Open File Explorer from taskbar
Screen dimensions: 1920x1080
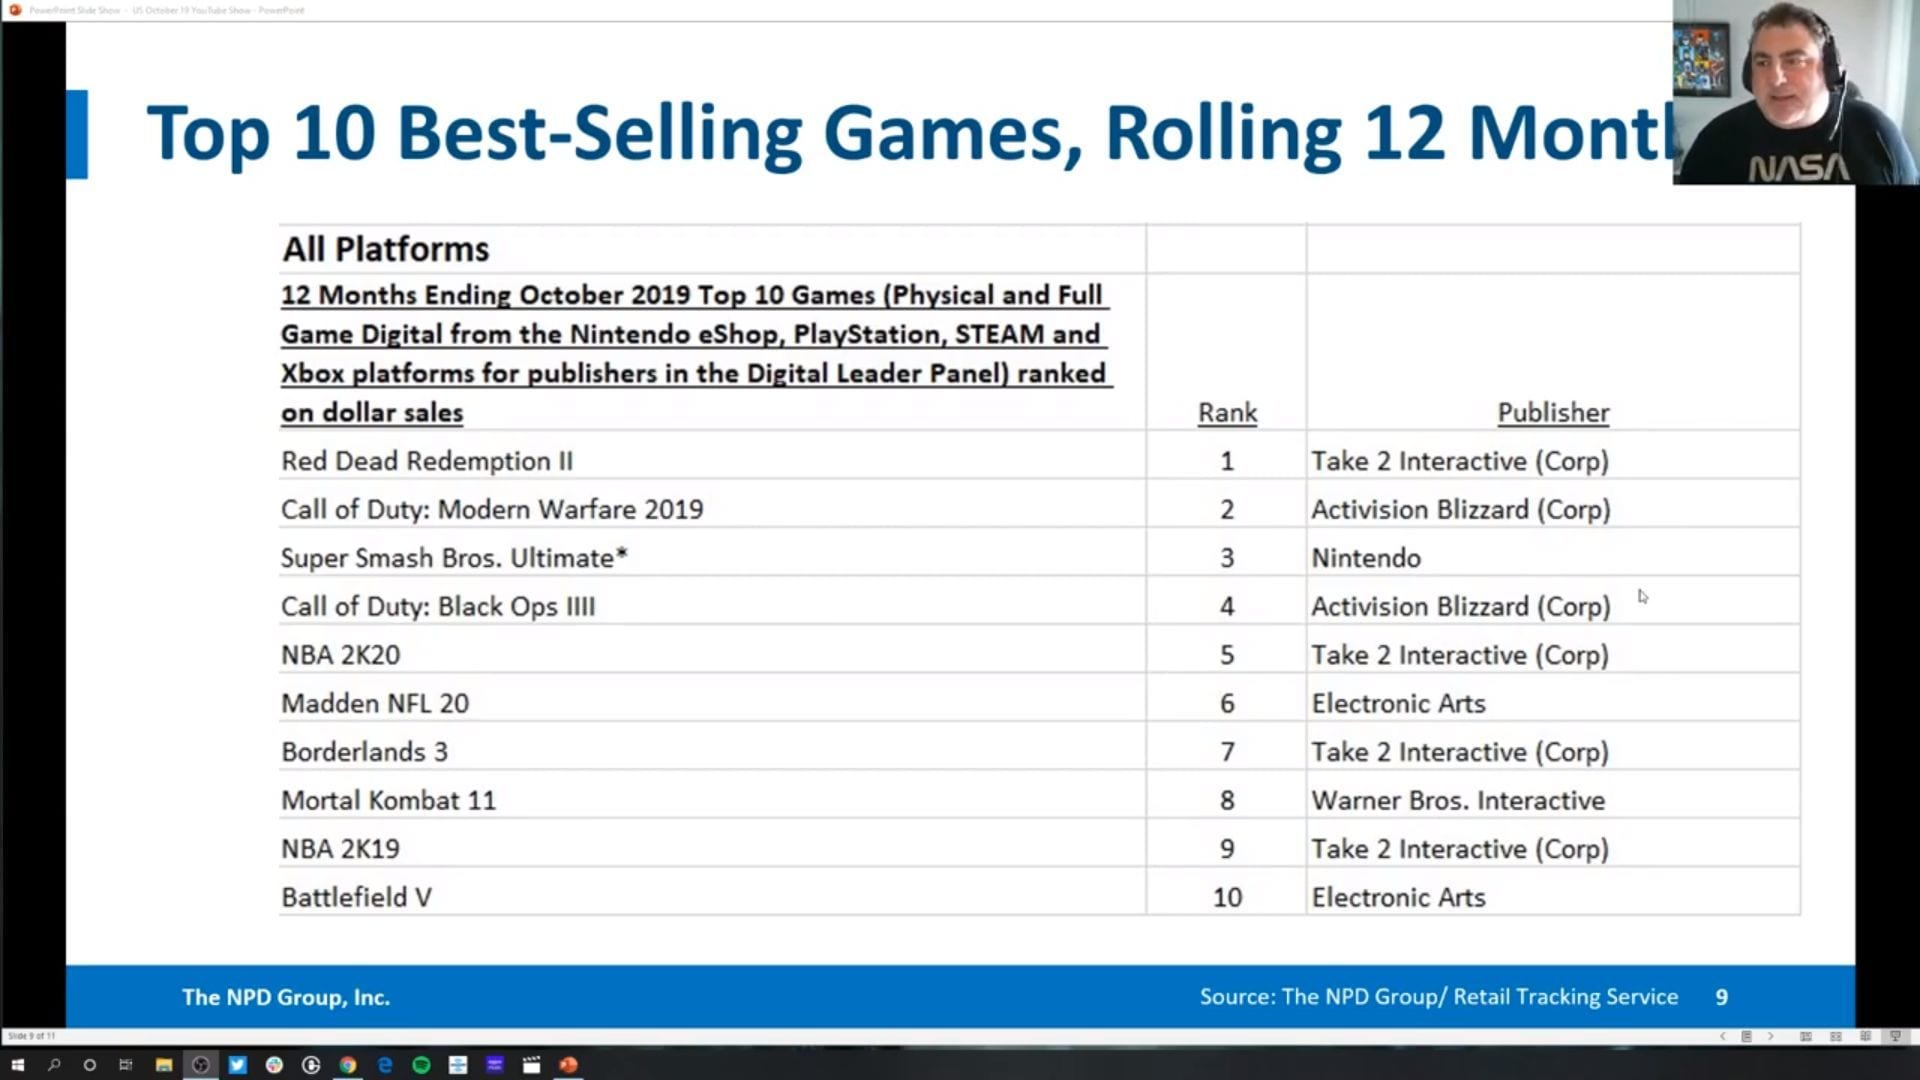tap(163, 1065)
